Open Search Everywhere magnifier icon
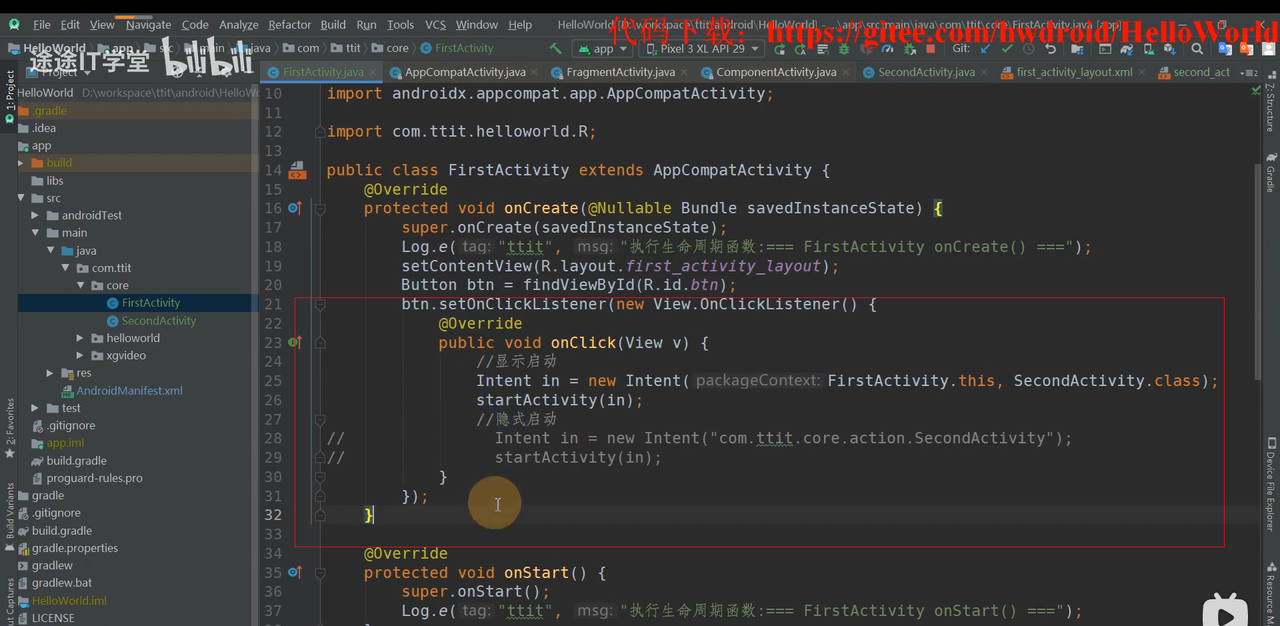This screenshot has height=626, width=1280. click(1197, 48)
